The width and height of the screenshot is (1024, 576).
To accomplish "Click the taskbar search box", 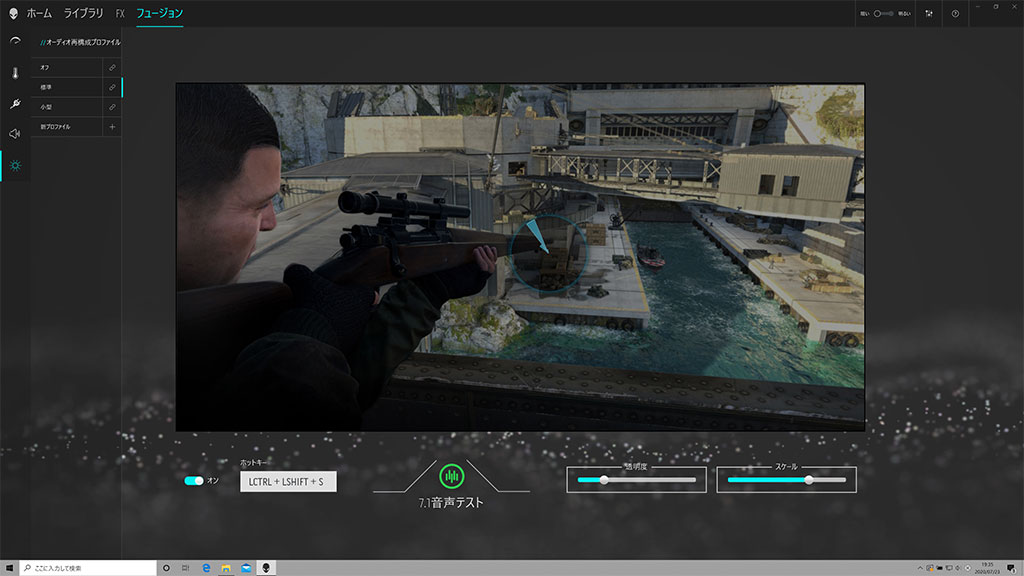I will [x=88, y=568].
